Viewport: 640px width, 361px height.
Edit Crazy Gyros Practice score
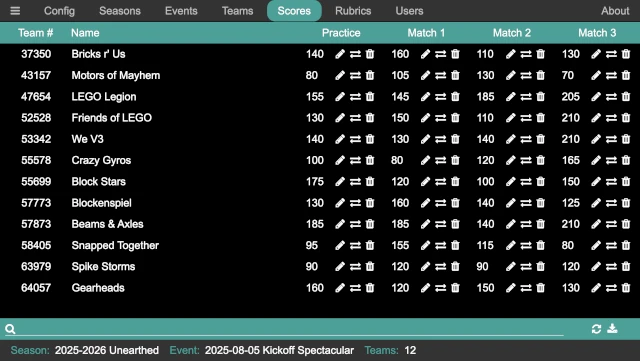[x=340, y=160]
